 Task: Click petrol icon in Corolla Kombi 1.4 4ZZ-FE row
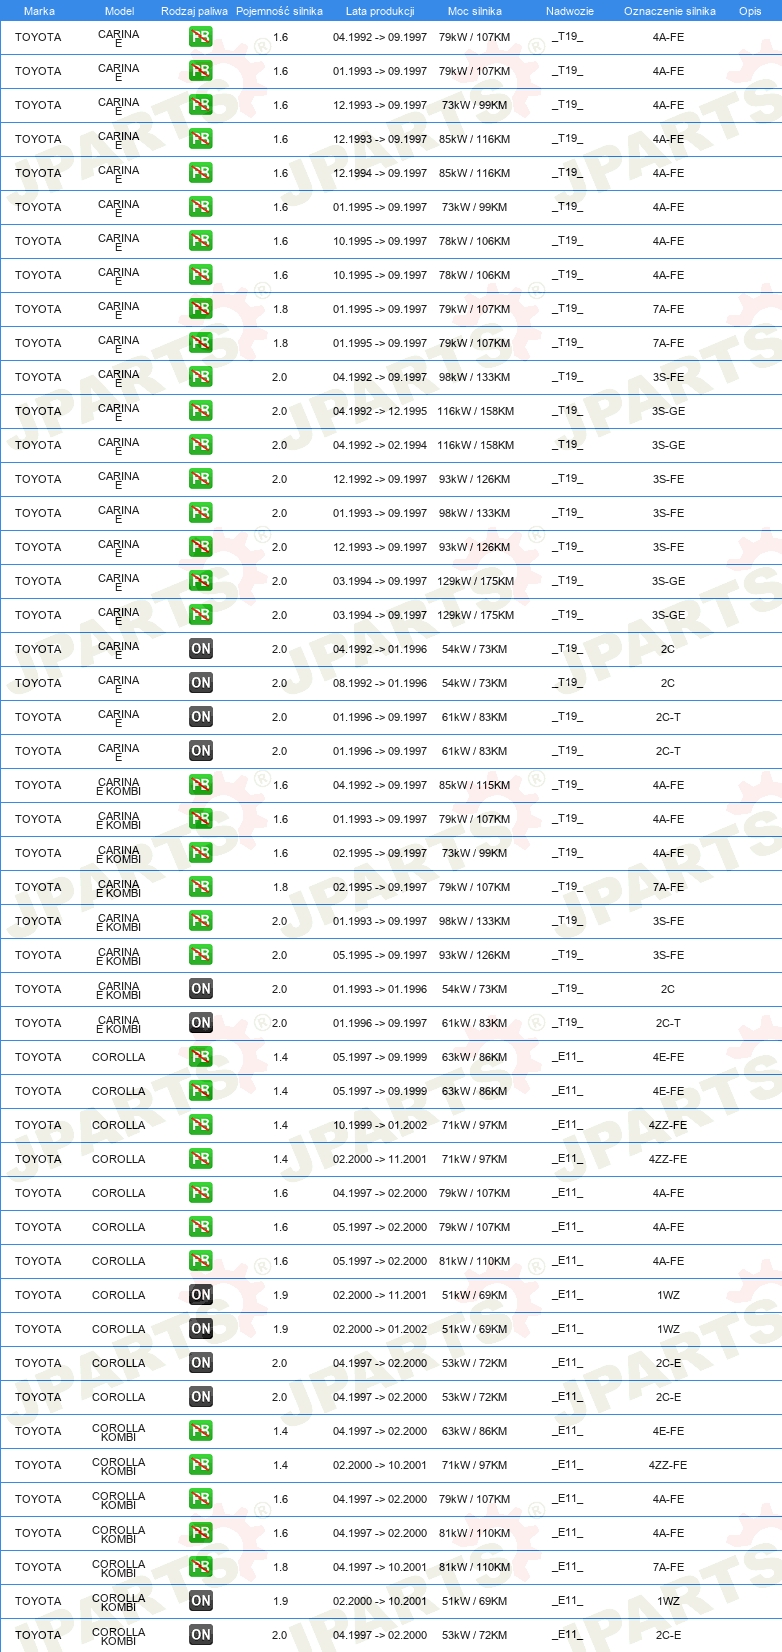click(x=201, y=1465)
